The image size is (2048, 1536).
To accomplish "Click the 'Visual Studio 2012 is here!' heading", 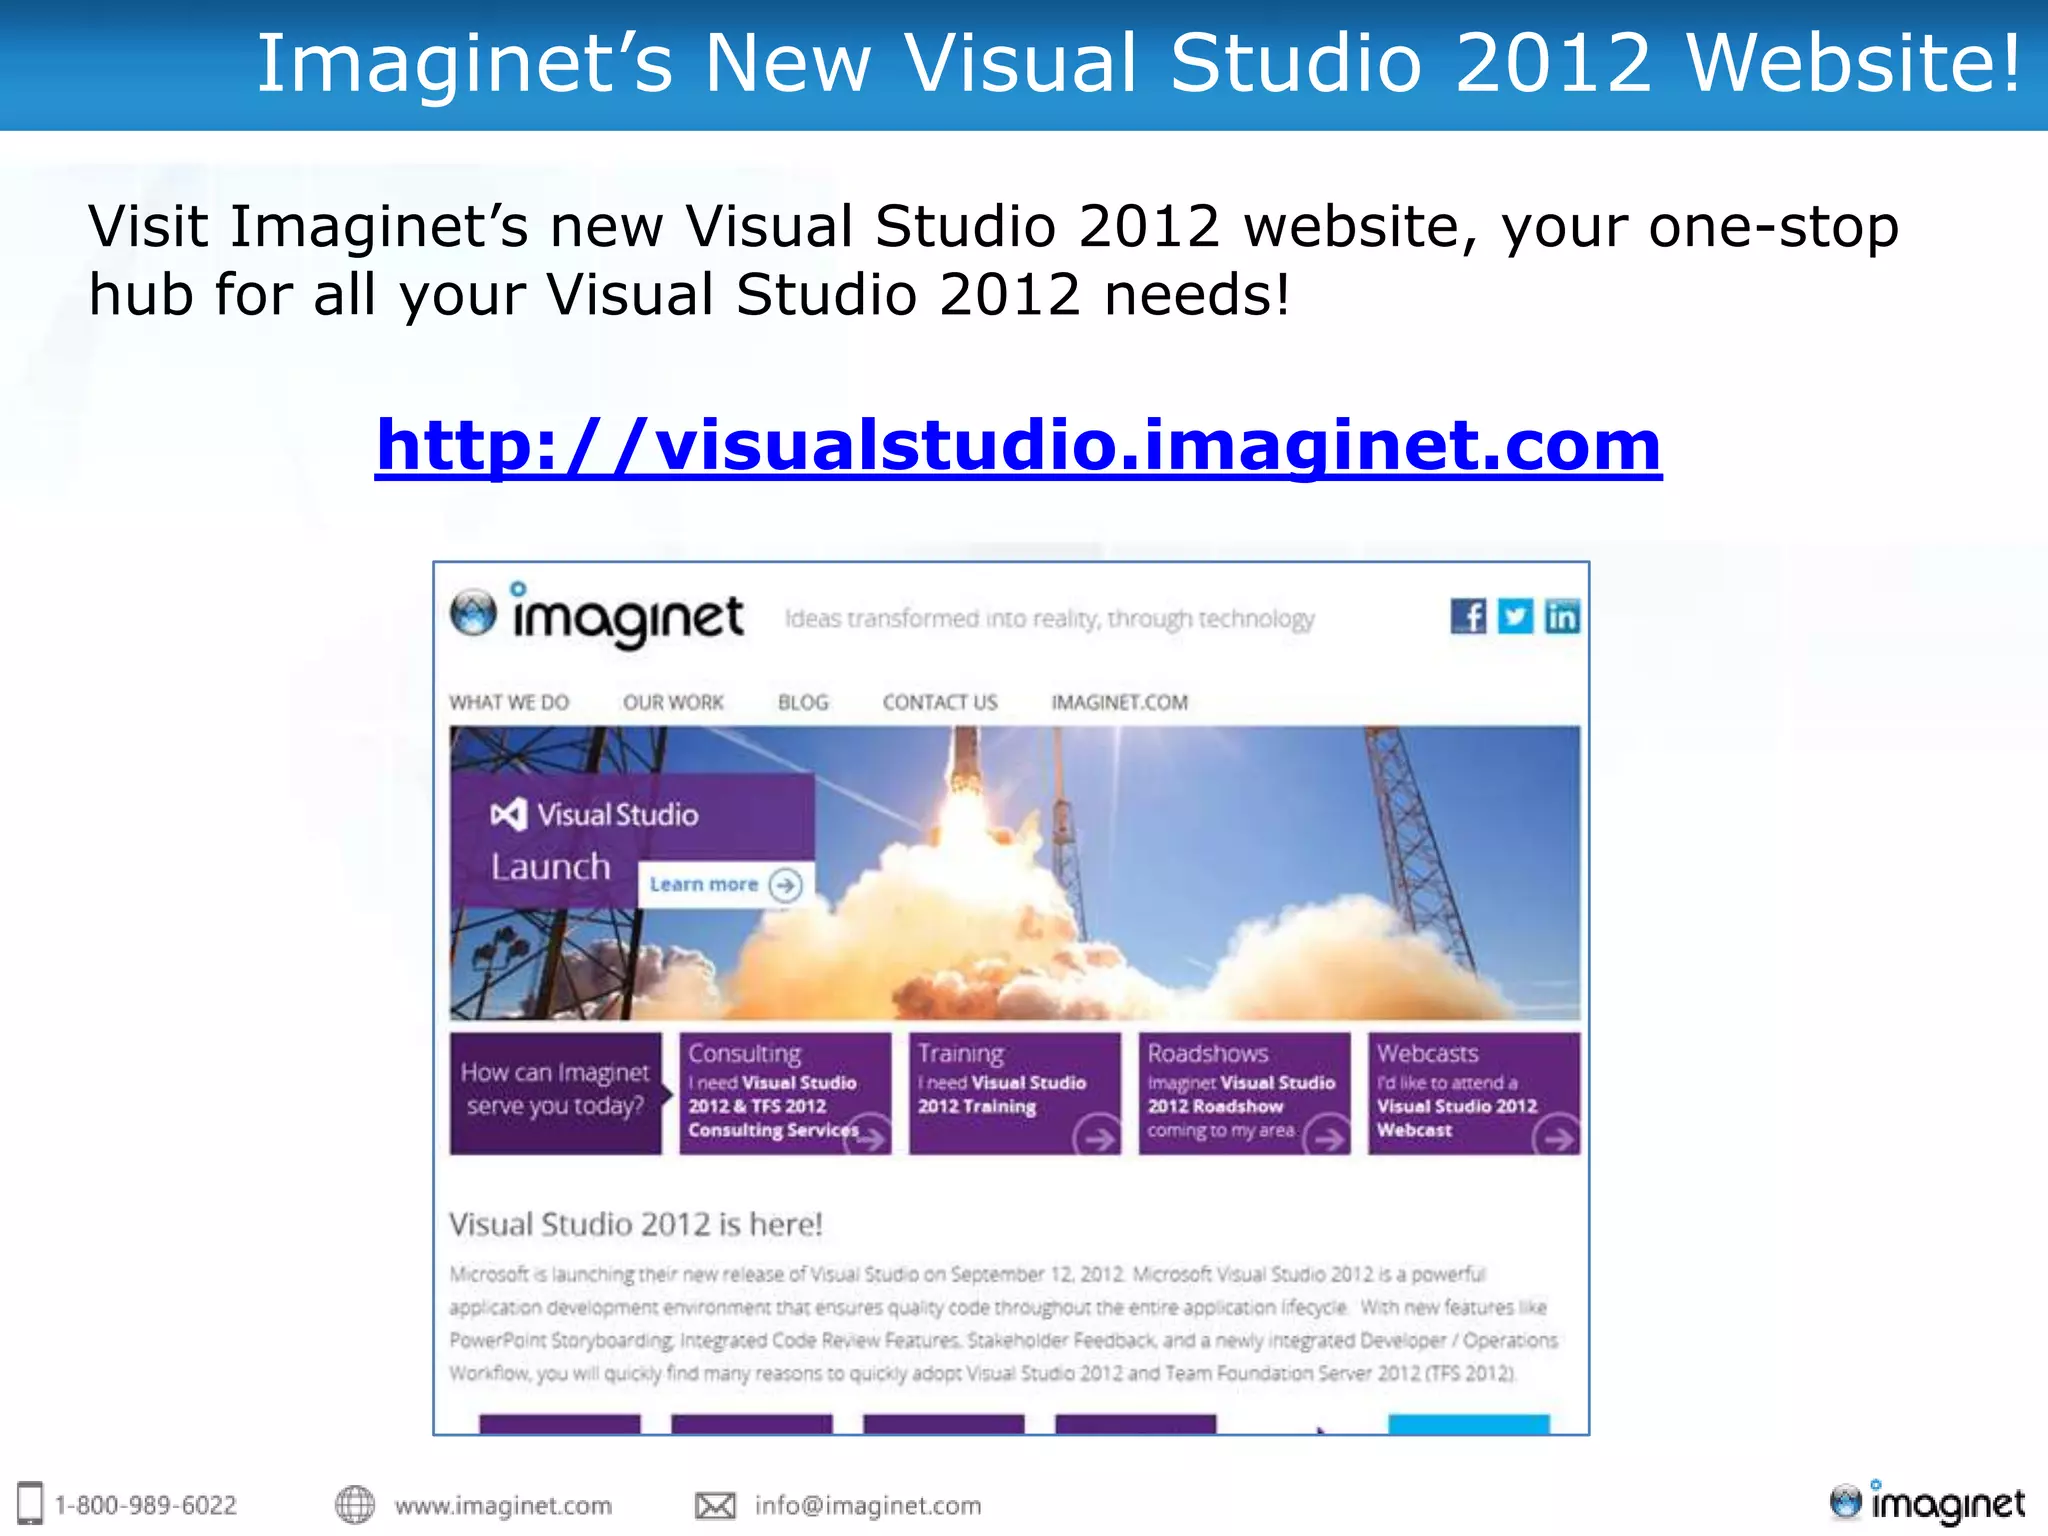I will pos(636,1224).
